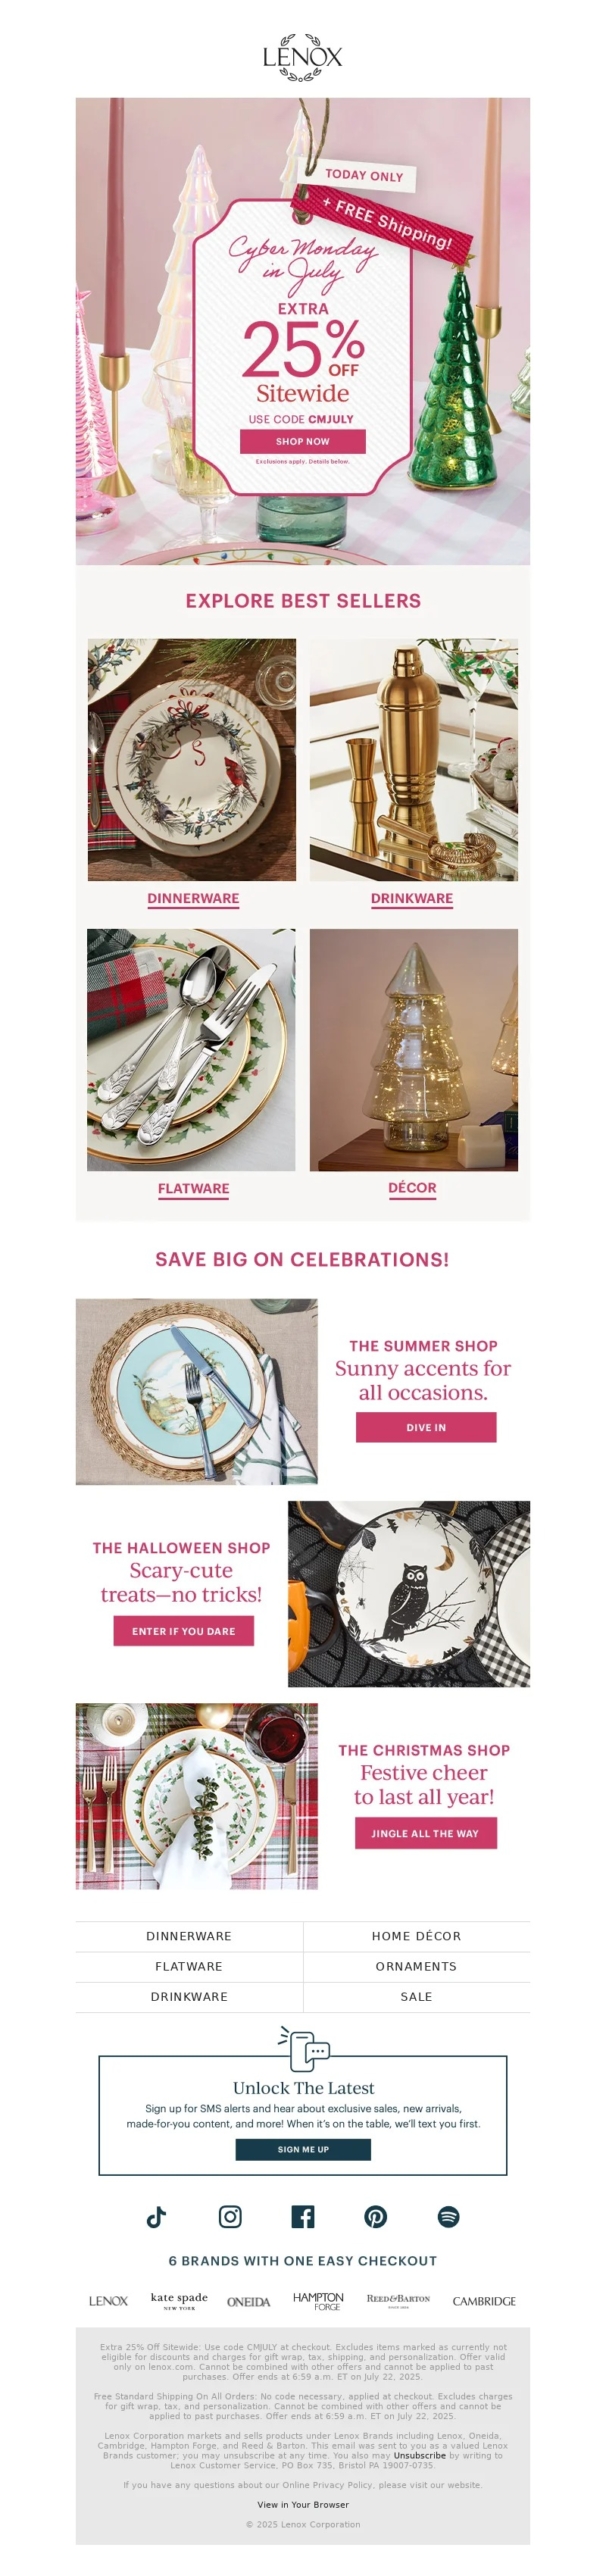Click Jingle All The Way button
This screenshot has height=2560, width=606.
coord(426,1833)
